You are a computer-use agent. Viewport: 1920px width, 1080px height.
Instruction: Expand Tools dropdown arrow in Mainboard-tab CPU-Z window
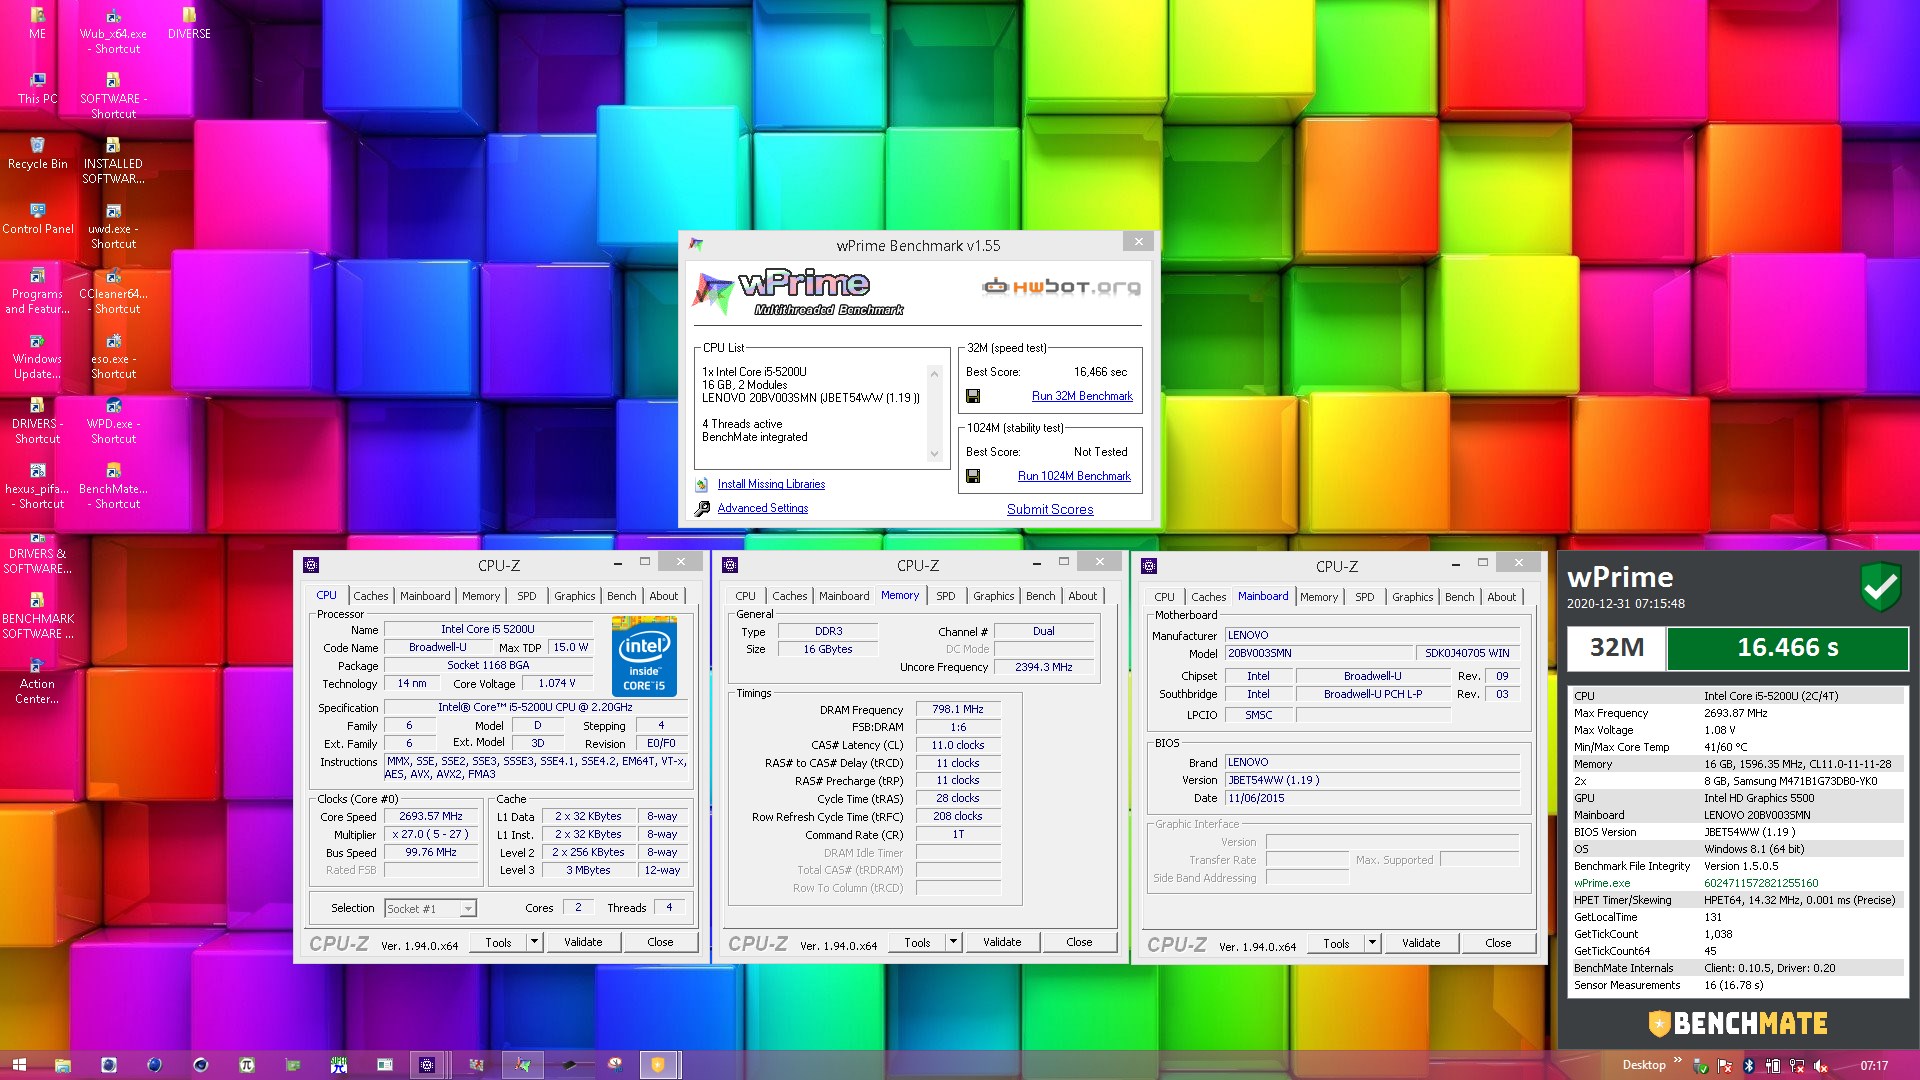[x=1372, y=943]
